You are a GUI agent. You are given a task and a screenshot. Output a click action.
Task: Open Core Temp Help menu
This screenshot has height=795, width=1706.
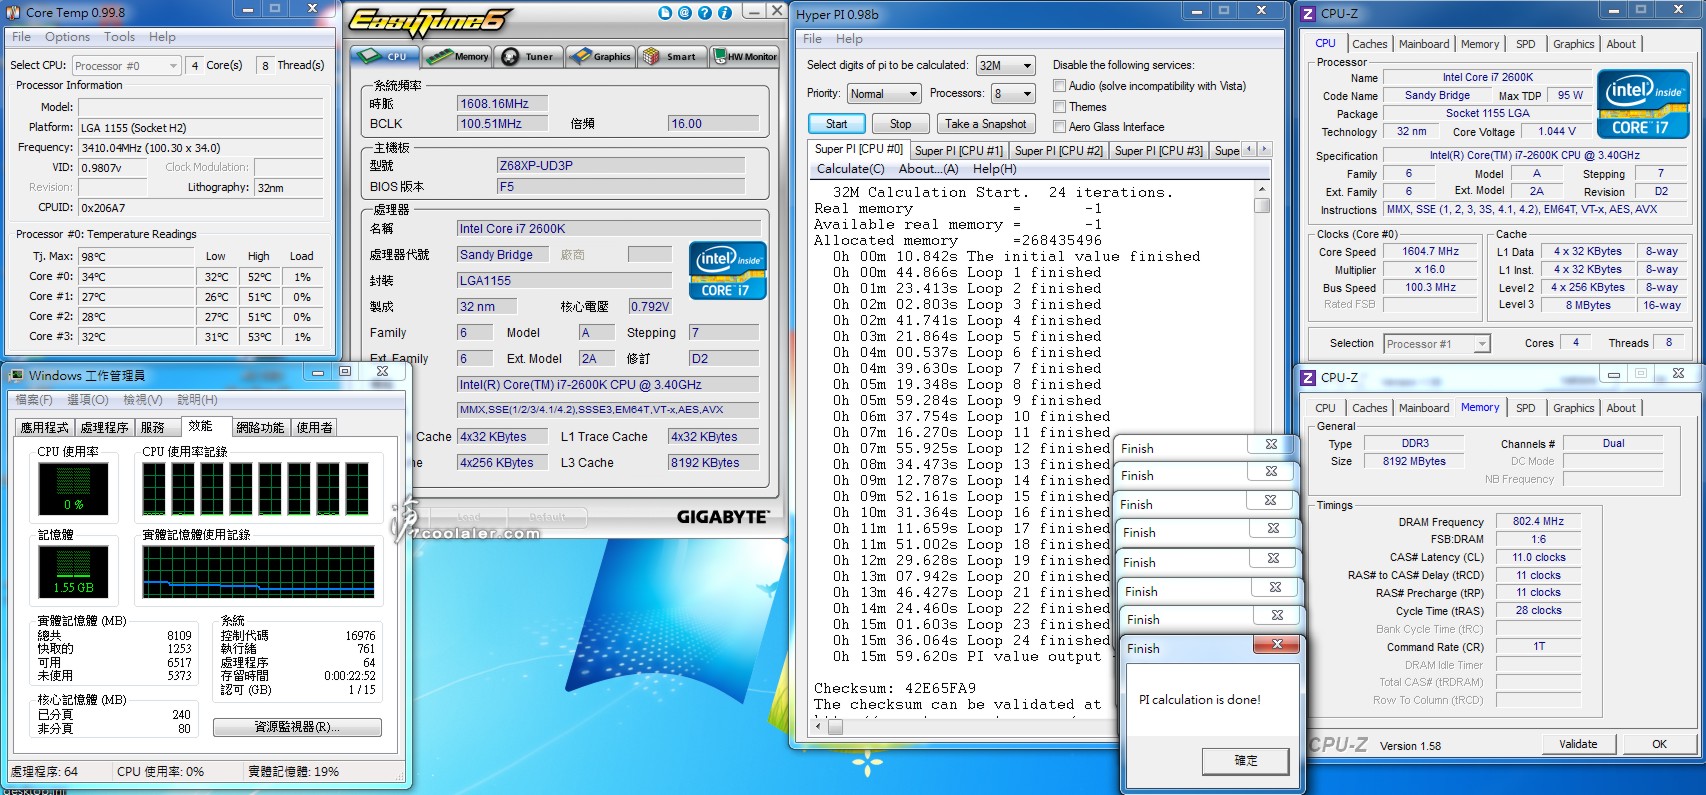point(162,37)
